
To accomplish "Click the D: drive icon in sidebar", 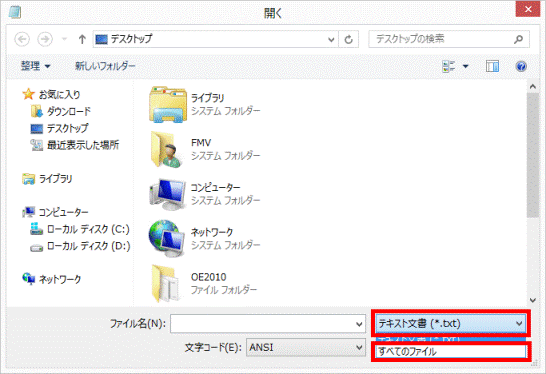I will [36, 248].
